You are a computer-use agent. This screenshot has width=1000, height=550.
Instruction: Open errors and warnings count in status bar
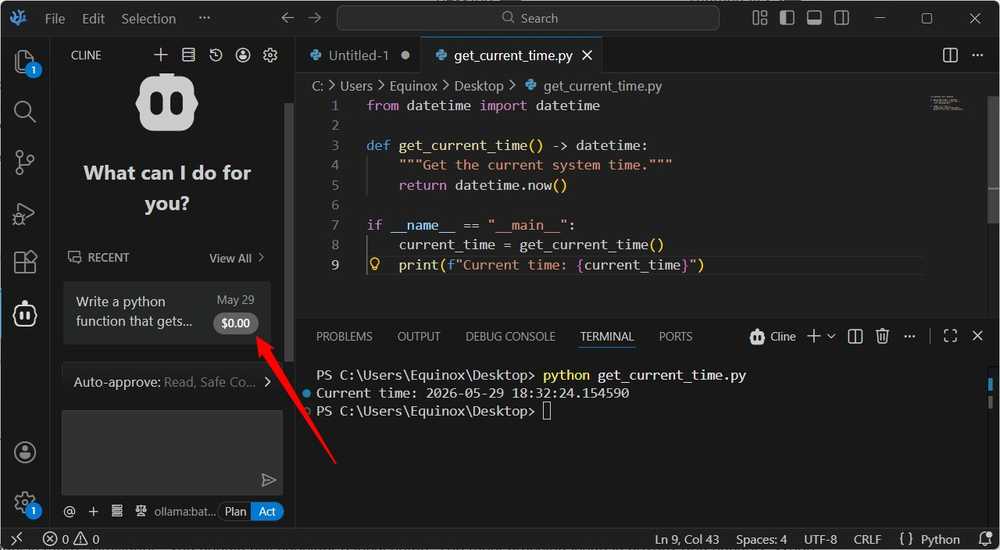point(71,539)
